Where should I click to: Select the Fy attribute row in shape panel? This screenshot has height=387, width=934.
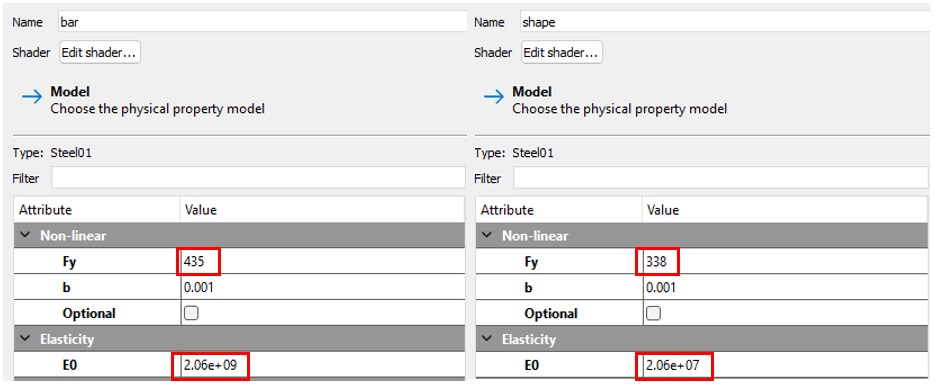[x=702, y=261]
